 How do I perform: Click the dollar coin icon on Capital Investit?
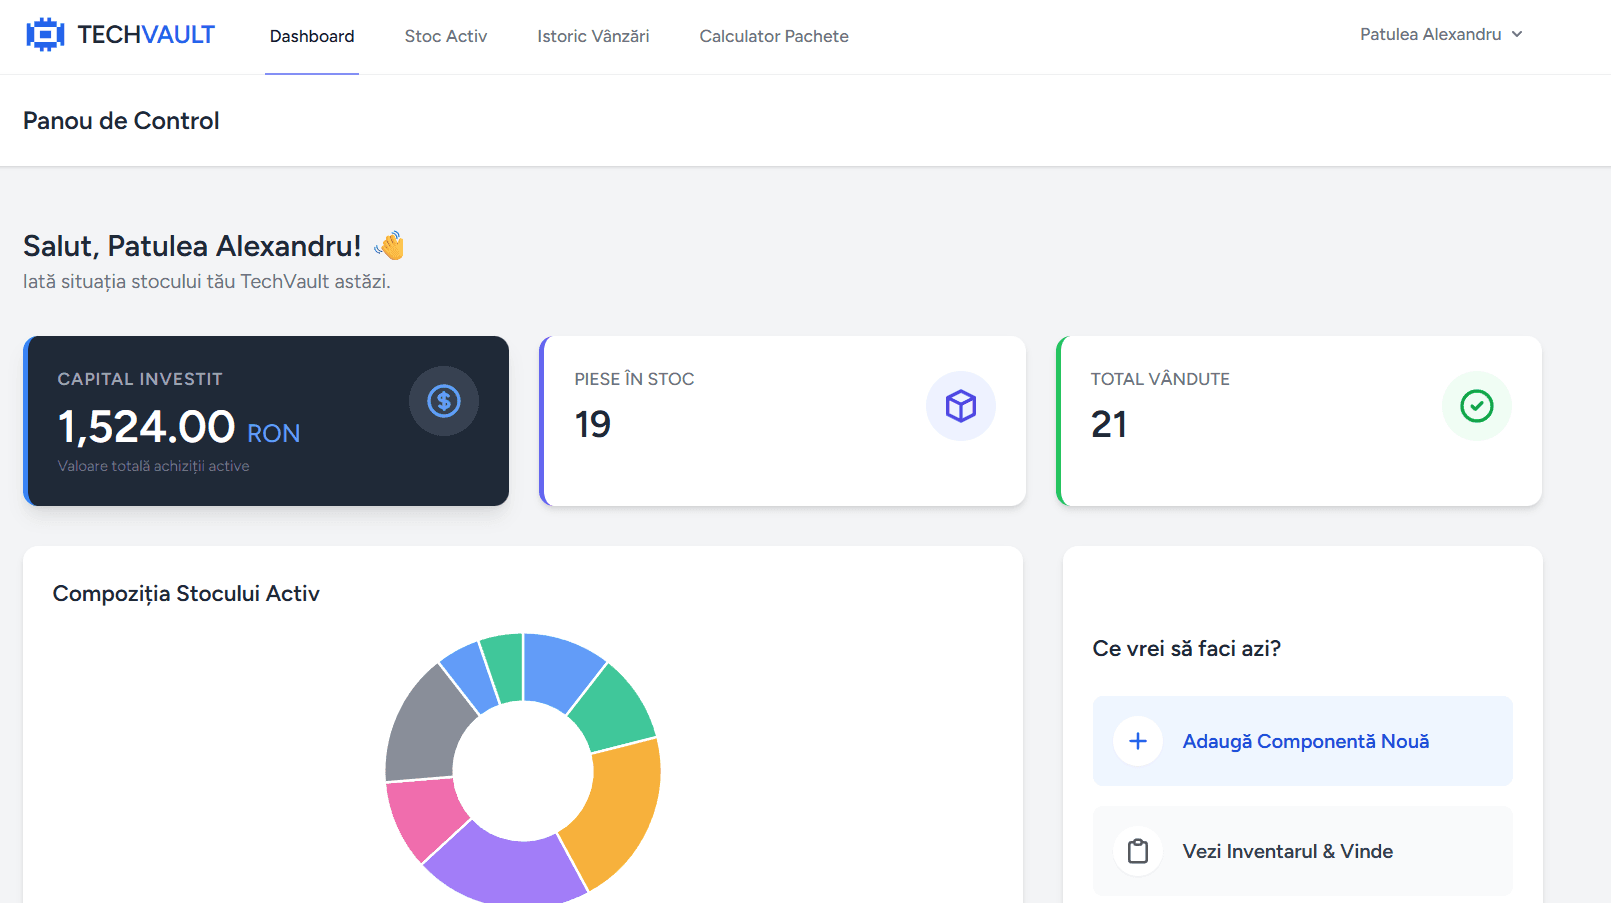(444, 401)
